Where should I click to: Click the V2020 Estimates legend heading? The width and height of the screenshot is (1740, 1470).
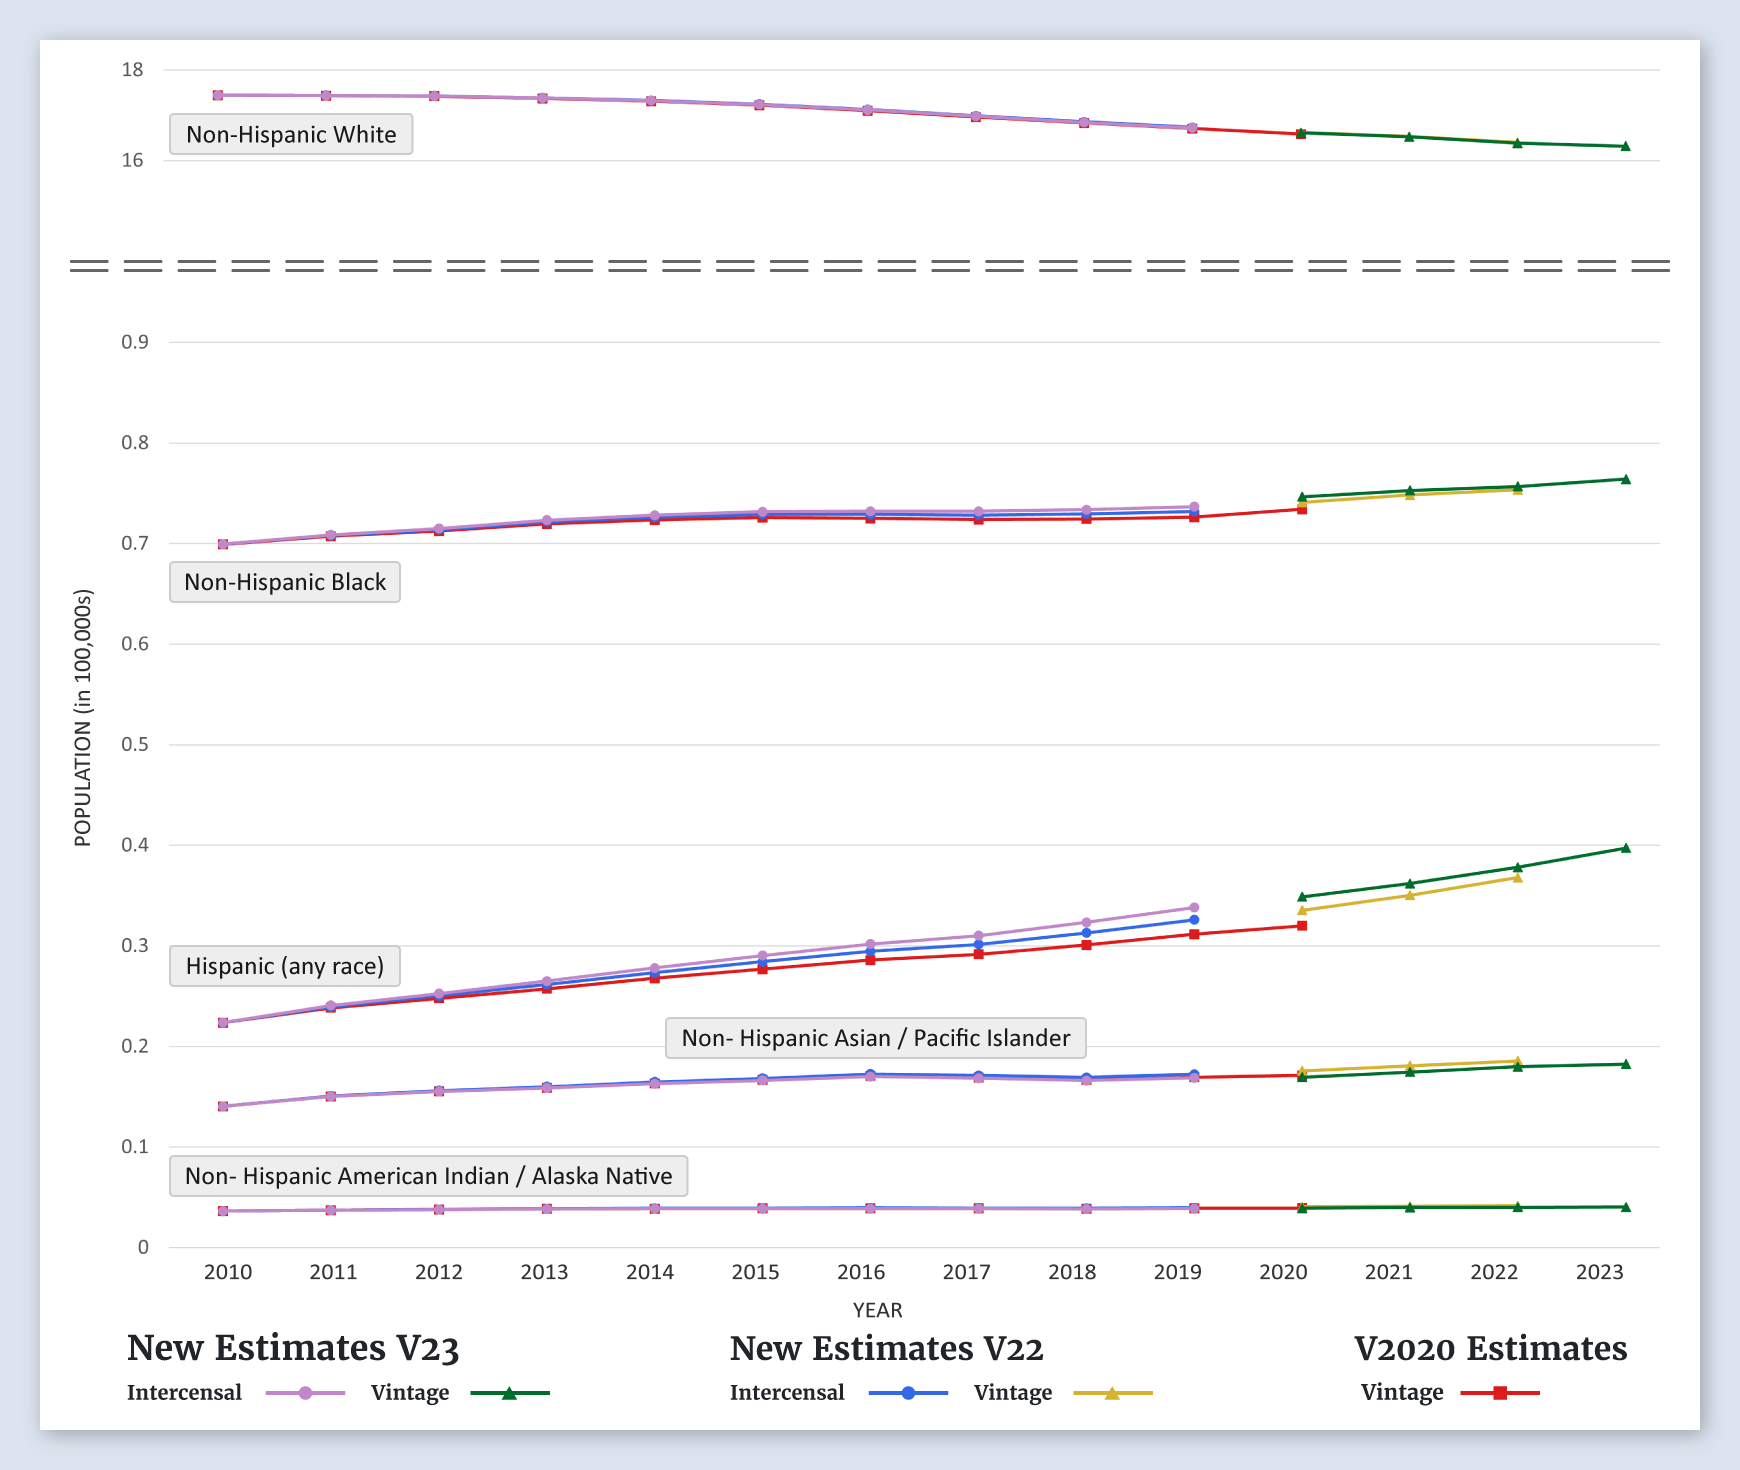click(1490, 1348)
